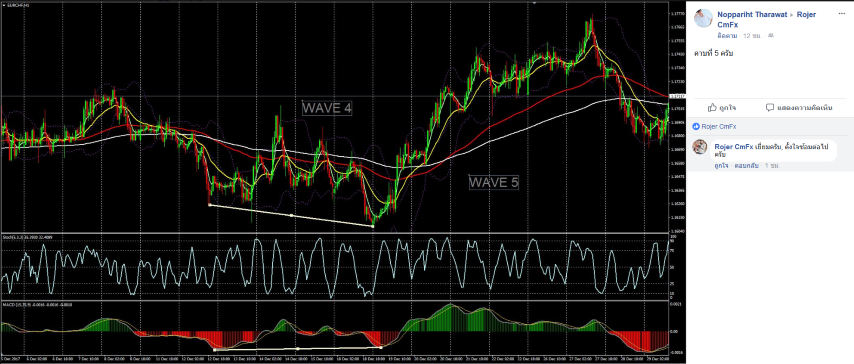Select the white trendline under price lows
Screen dimensions: 854x364
click(x=291, y=215)
